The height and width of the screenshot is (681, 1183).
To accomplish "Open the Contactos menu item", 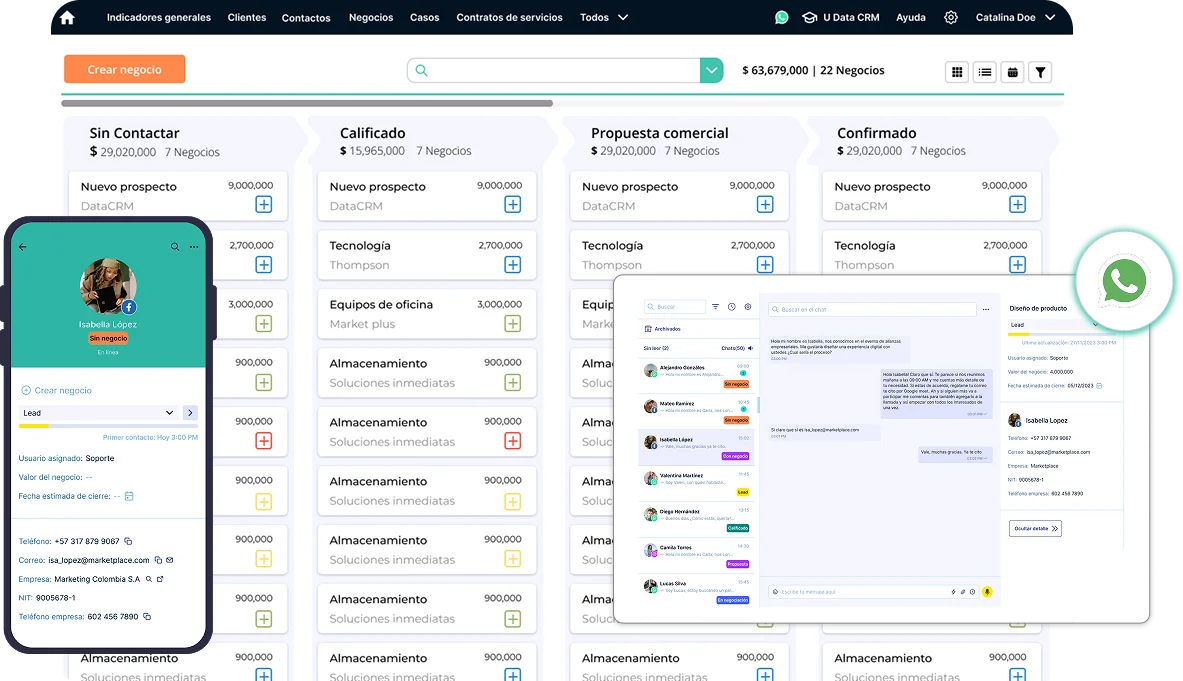I will (306, 17).
